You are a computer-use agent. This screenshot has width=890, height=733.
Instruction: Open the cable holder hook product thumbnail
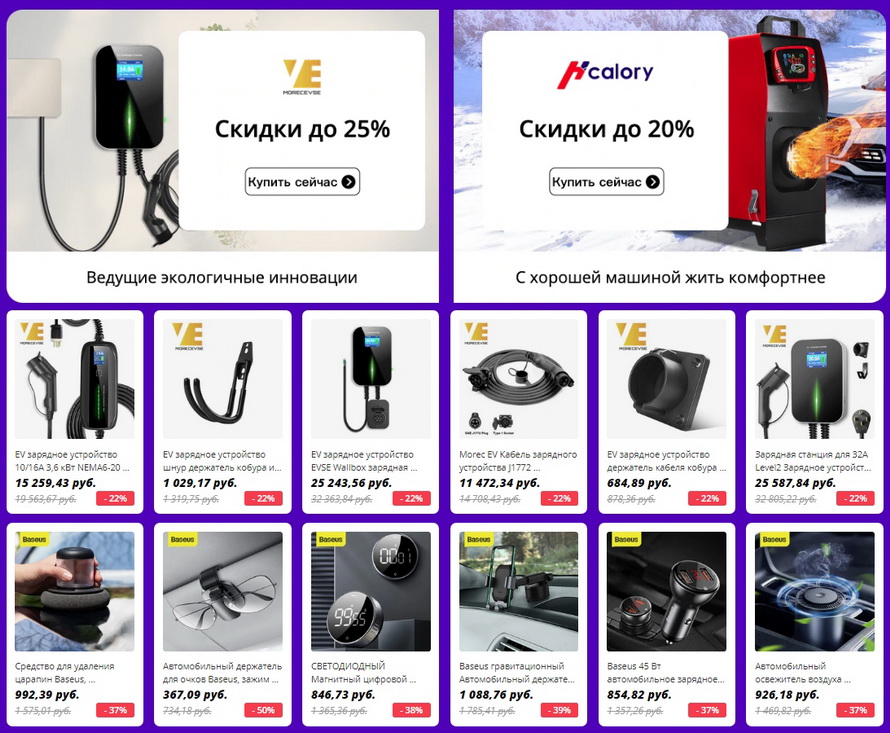coord(222,379)
